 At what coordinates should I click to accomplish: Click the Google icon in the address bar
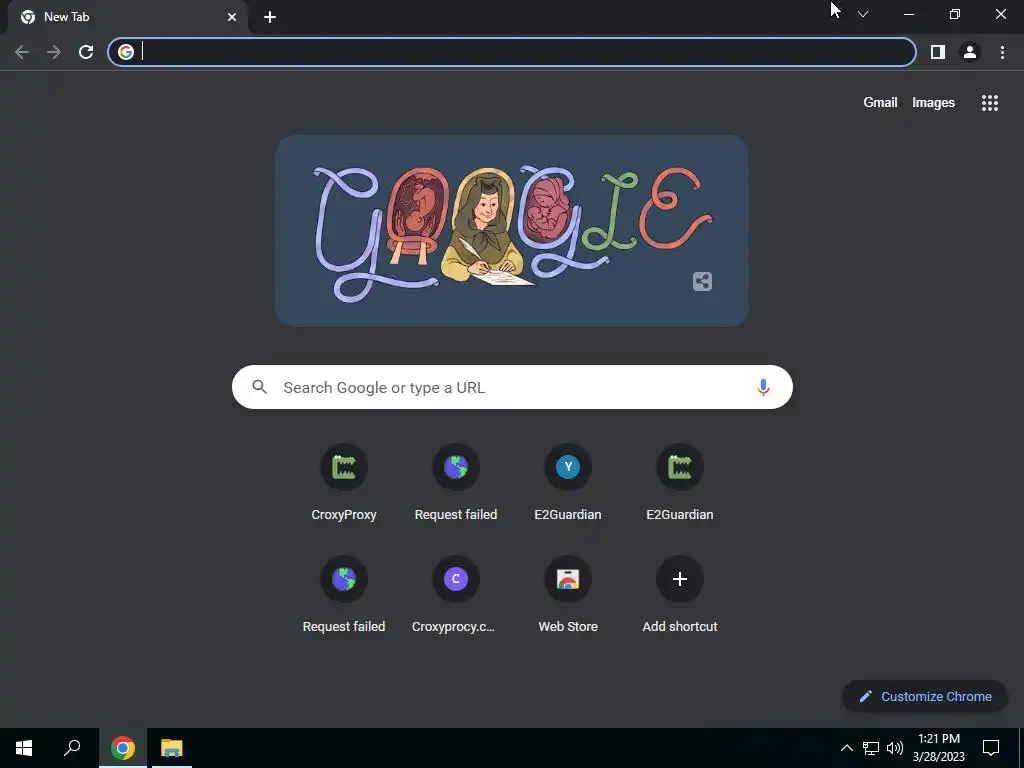pos(126,52)
